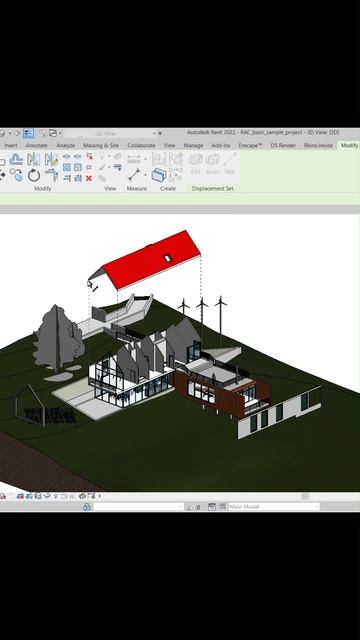The height and width of the screenshot is (640, 360).
Task: Open the View ribbon tab
Action: click(169, 145)
